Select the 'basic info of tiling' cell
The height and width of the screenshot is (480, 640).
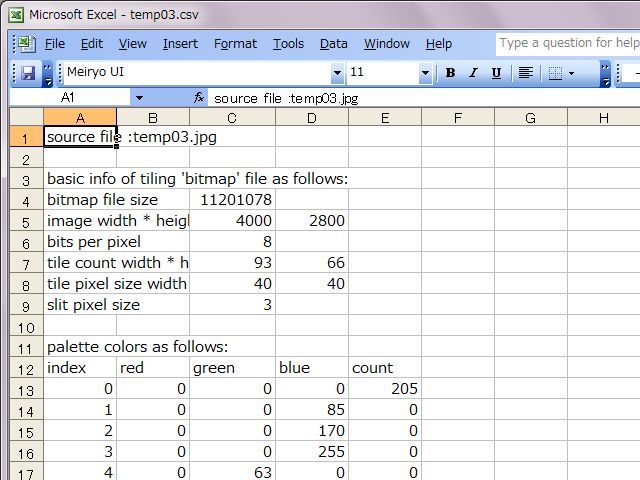coord(80,179)
